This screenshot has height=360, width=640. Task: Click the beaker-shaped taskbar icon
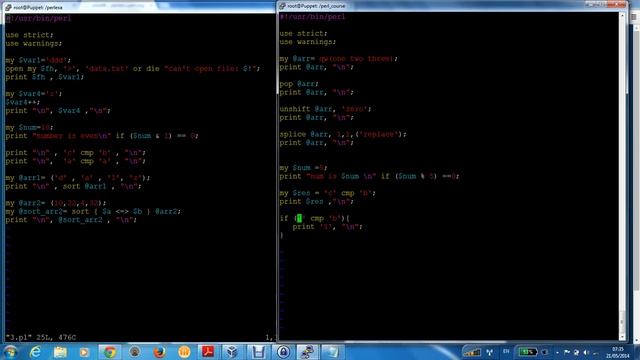(258, 352)
